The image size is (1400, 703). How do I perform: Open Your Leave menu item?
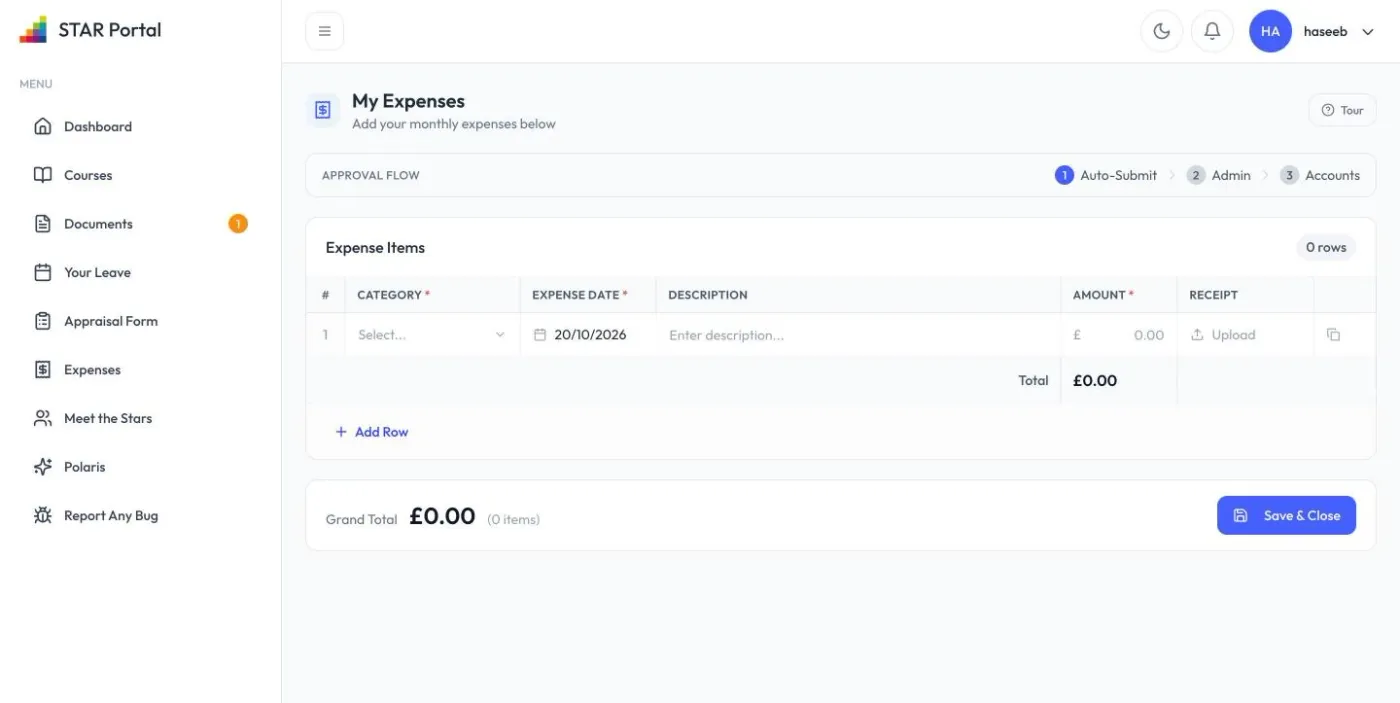pyautogui.click(x=140, y=272)
